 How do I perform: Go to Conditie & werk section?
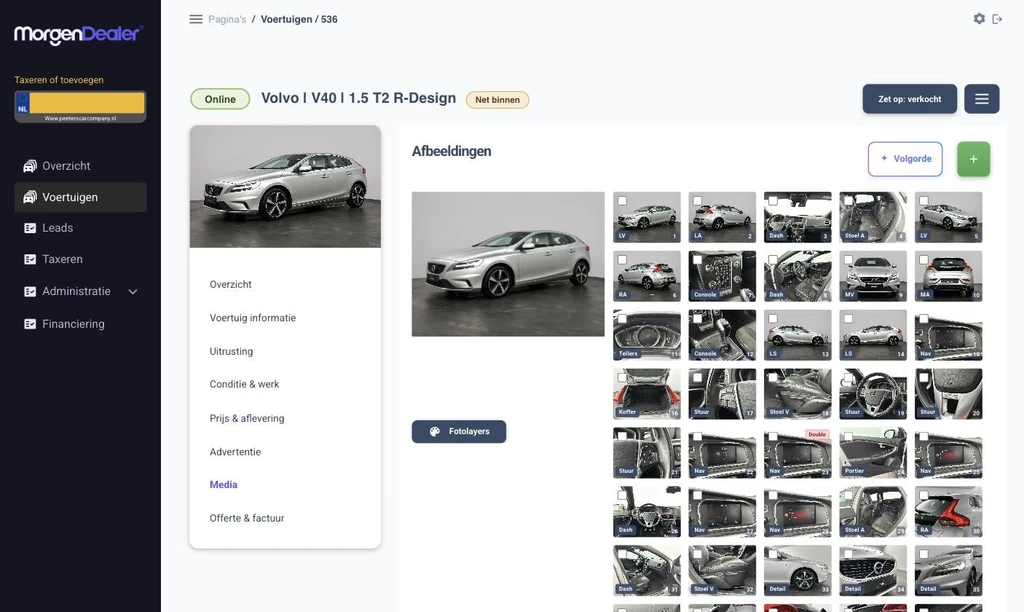click(244, 385)
